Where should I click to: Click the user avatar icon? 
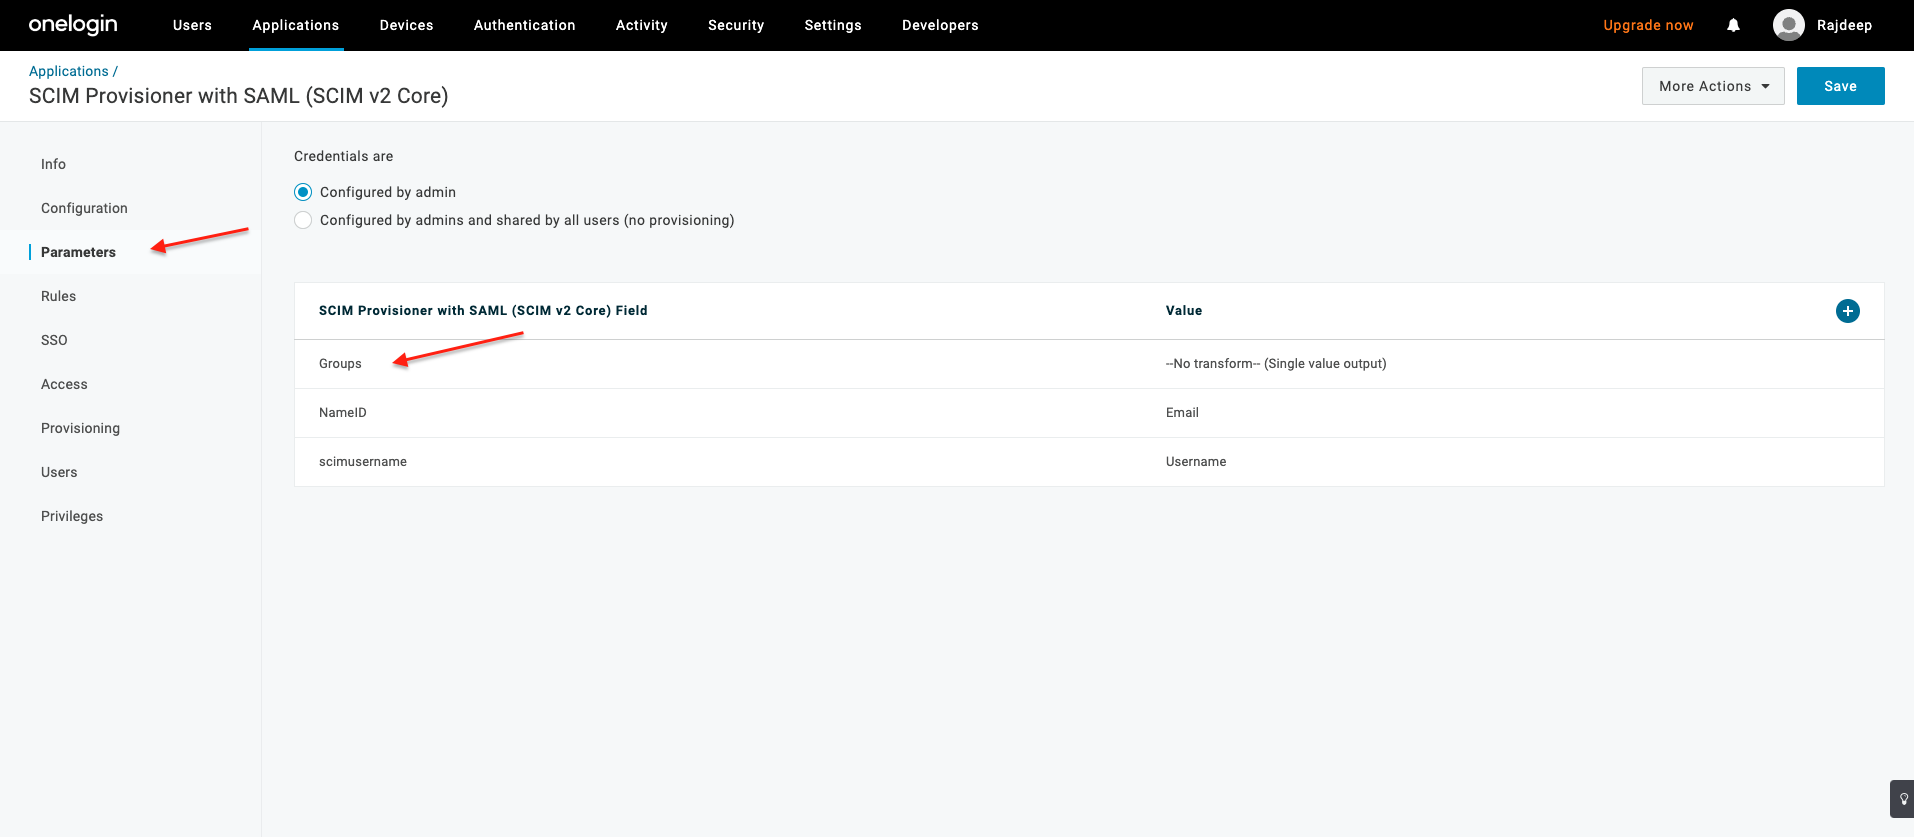click(1788, 25)
